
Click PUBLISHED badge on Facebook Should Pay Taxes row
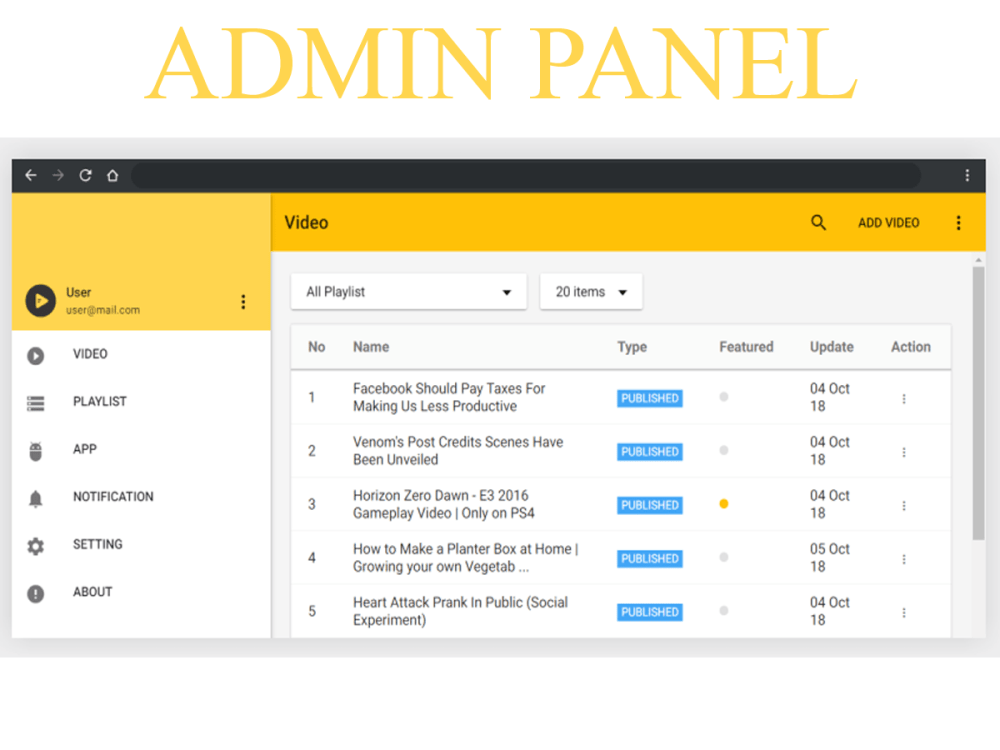650,398
